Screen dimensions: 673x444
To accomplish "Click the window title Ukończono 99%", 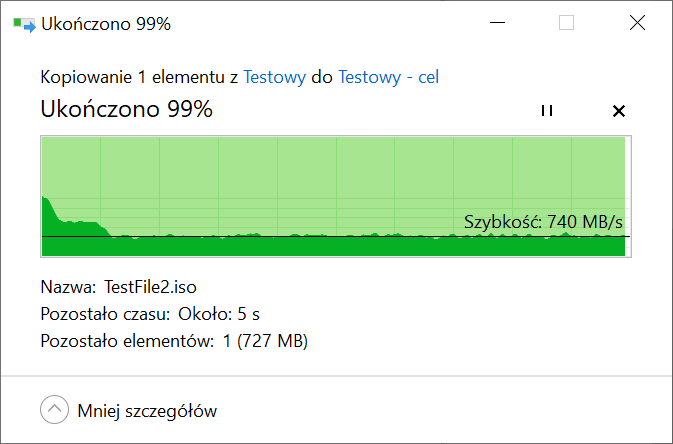I will point(106,24).
